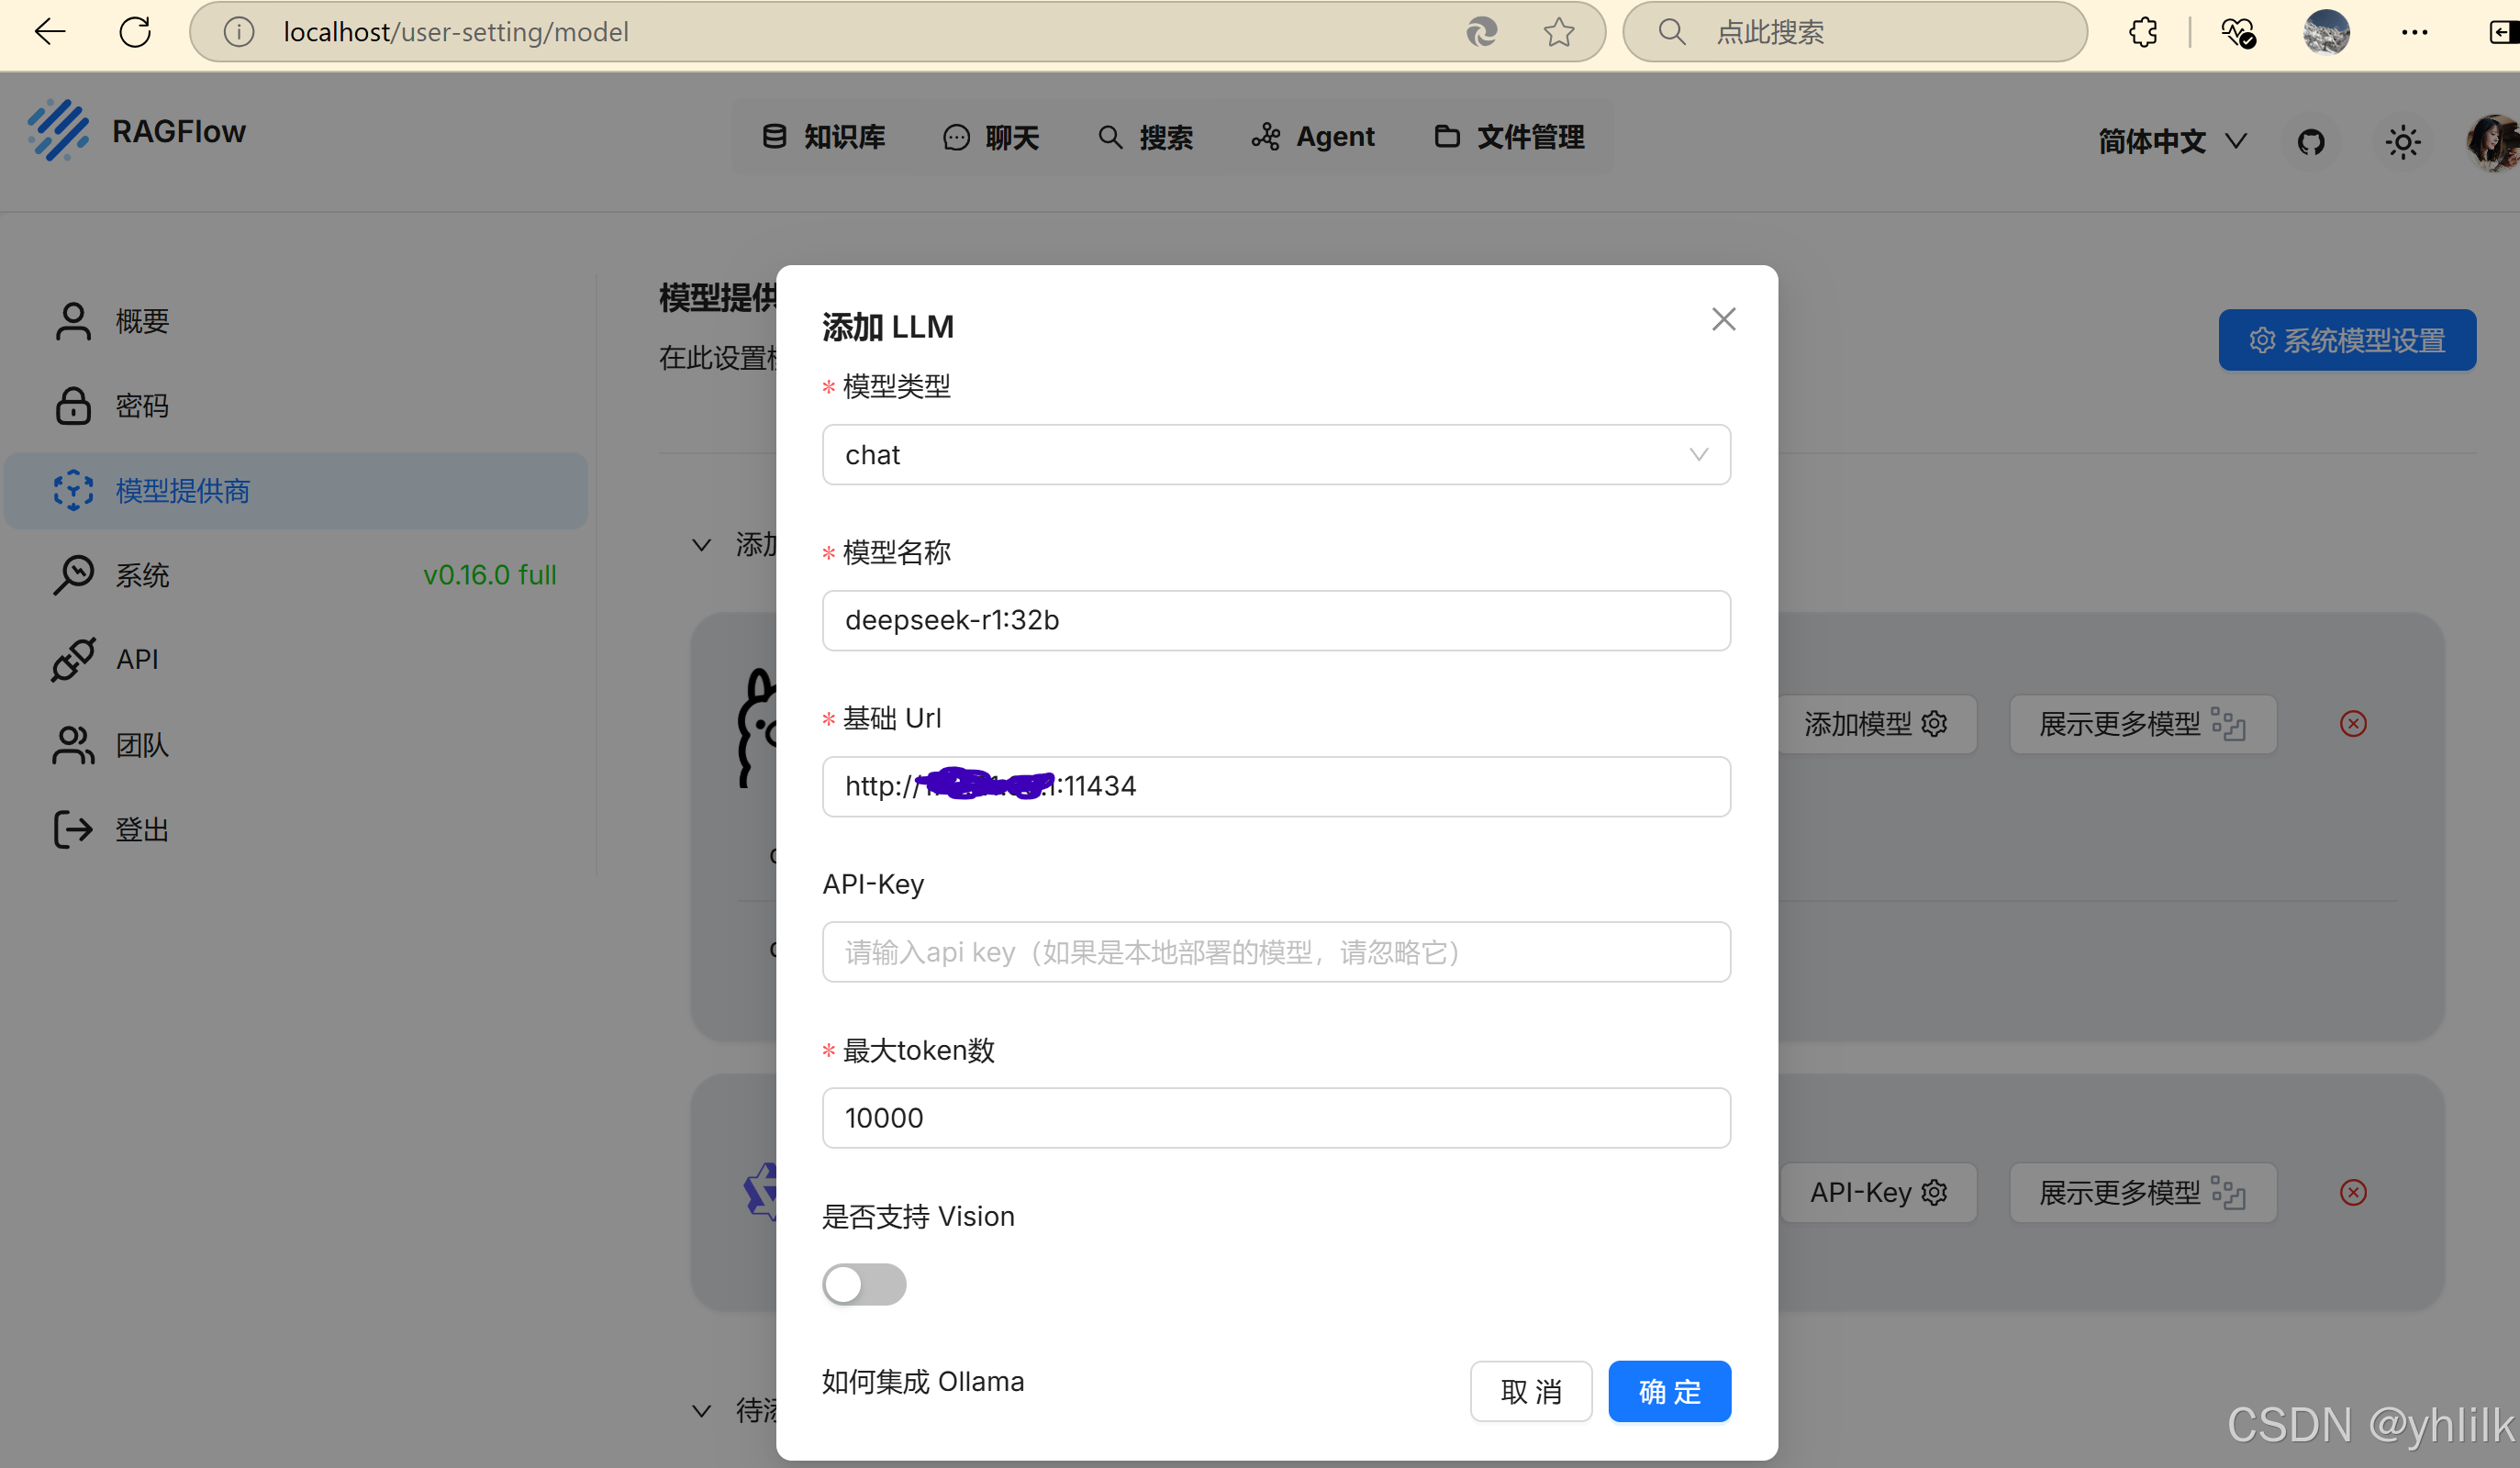2520x1468 pixels.
Task: Expand the 简体中文 language selector
Action: tap(2172, 142)
